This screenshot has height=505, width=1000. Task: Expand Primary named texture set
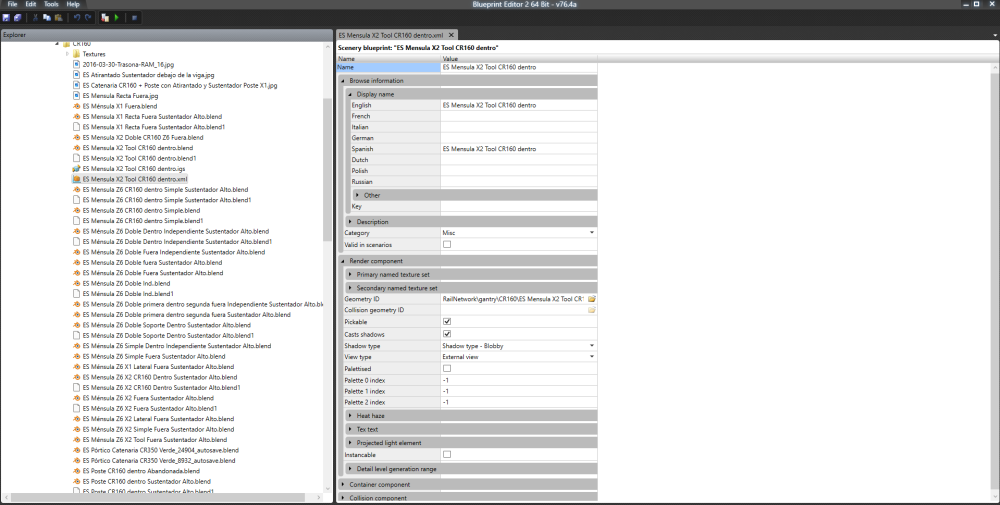click(350, 275)
